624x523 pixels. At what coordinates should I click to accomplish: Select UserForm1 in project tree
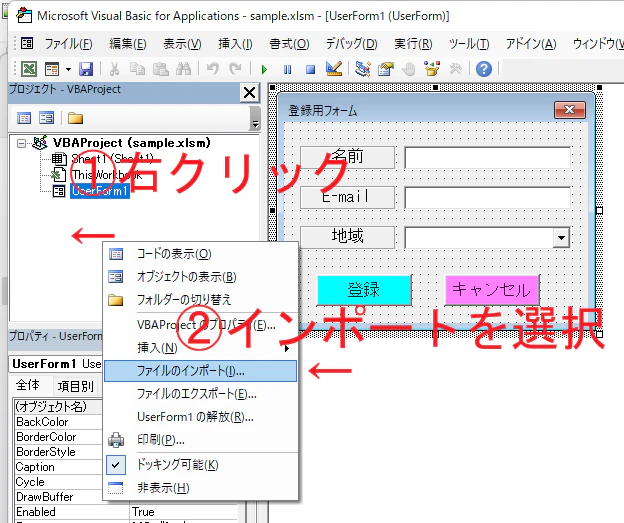click(99, 191)
